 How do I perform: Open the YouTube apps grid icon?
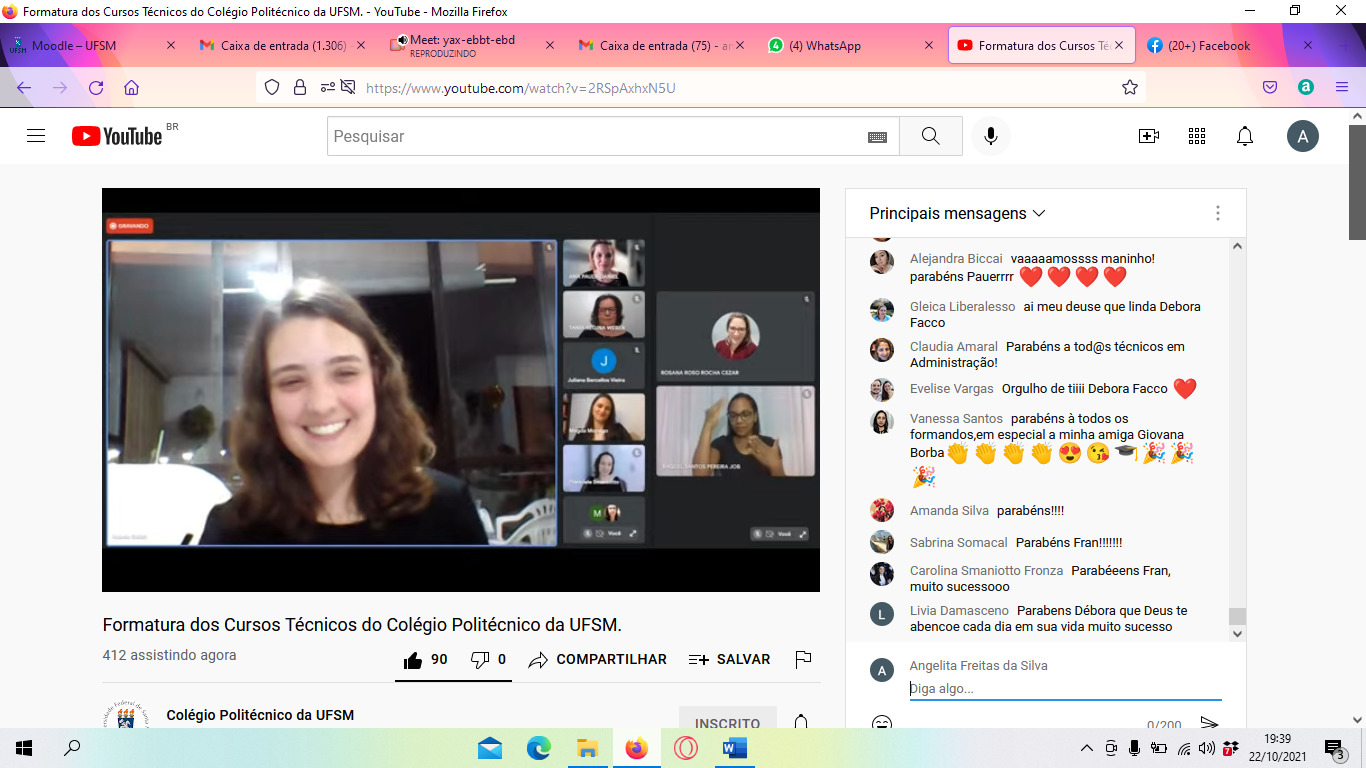coord(1197,136)
